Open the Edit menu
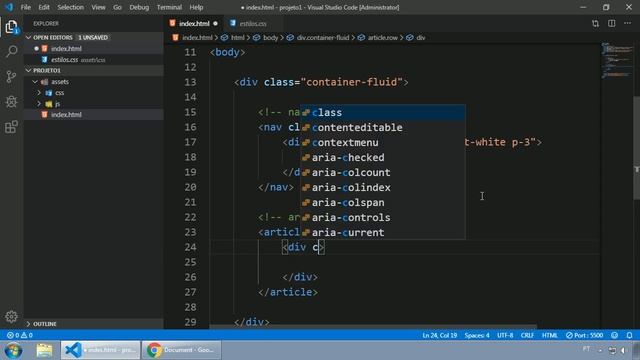 tap(44, 7)
